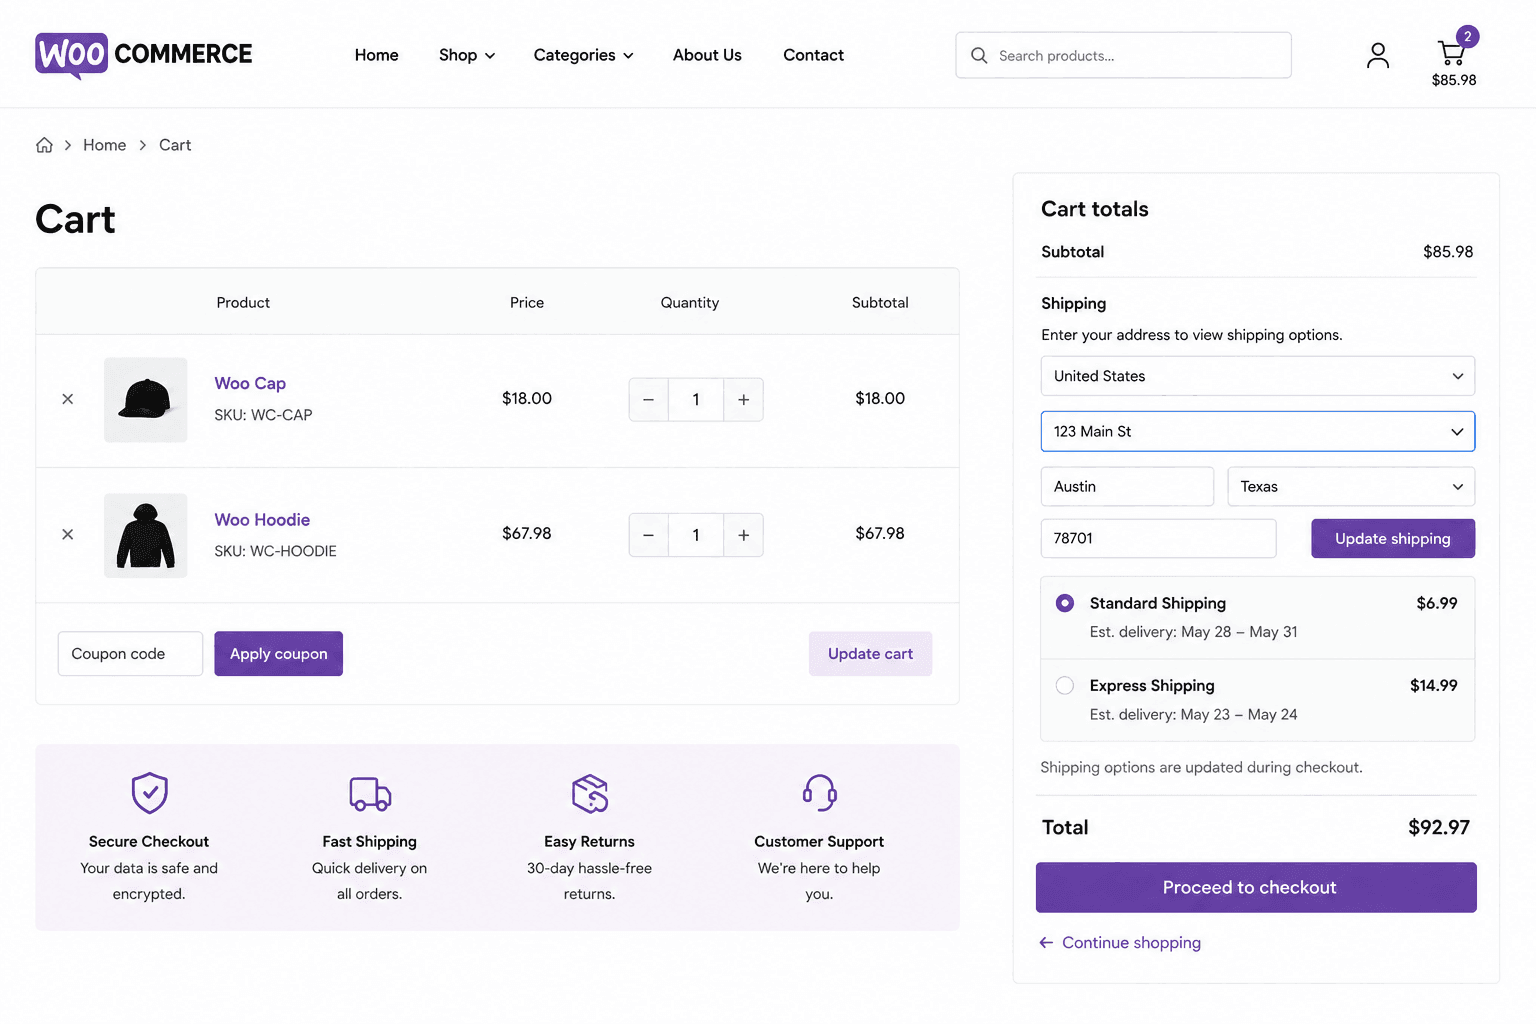The image size is (1536, 1024).
Task: Open Woo Hoodie product link
Action: (262, 520)
